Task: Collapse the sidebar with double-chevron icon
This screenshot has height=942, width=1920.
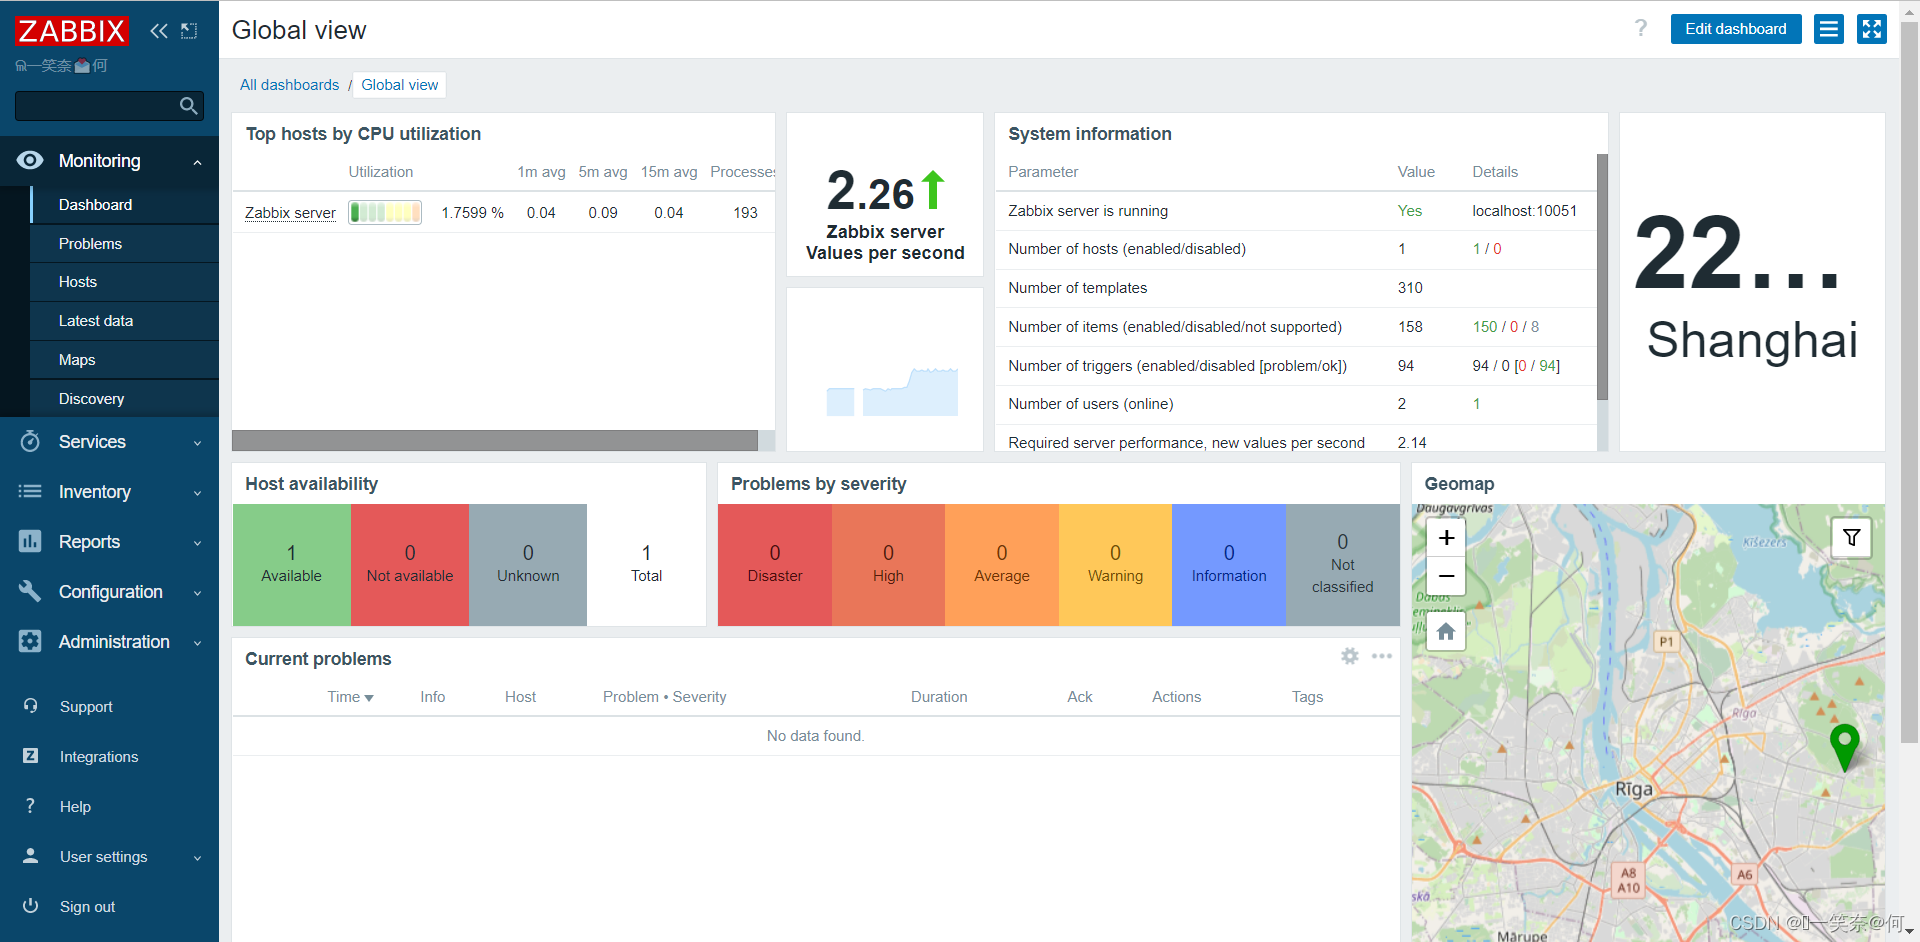Action: click(159, 31)
